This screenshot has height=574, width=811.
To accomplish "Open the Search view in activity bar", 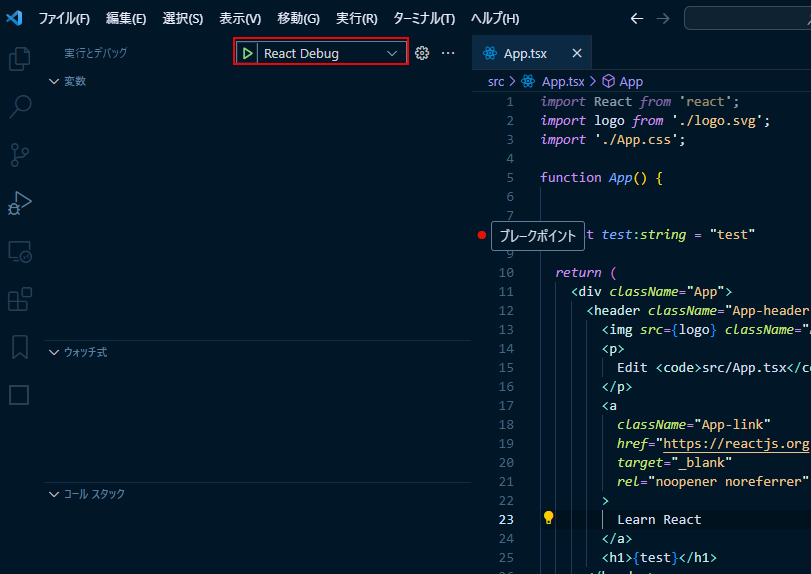I will [x=20, y=107].
